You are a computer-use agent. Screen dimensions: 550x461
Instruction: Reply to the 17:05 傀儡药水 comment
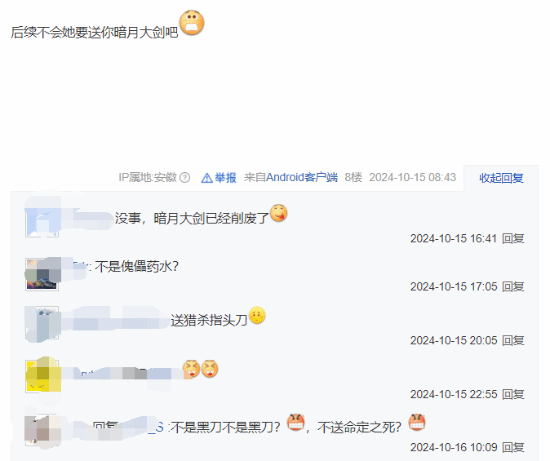point(513,287)
